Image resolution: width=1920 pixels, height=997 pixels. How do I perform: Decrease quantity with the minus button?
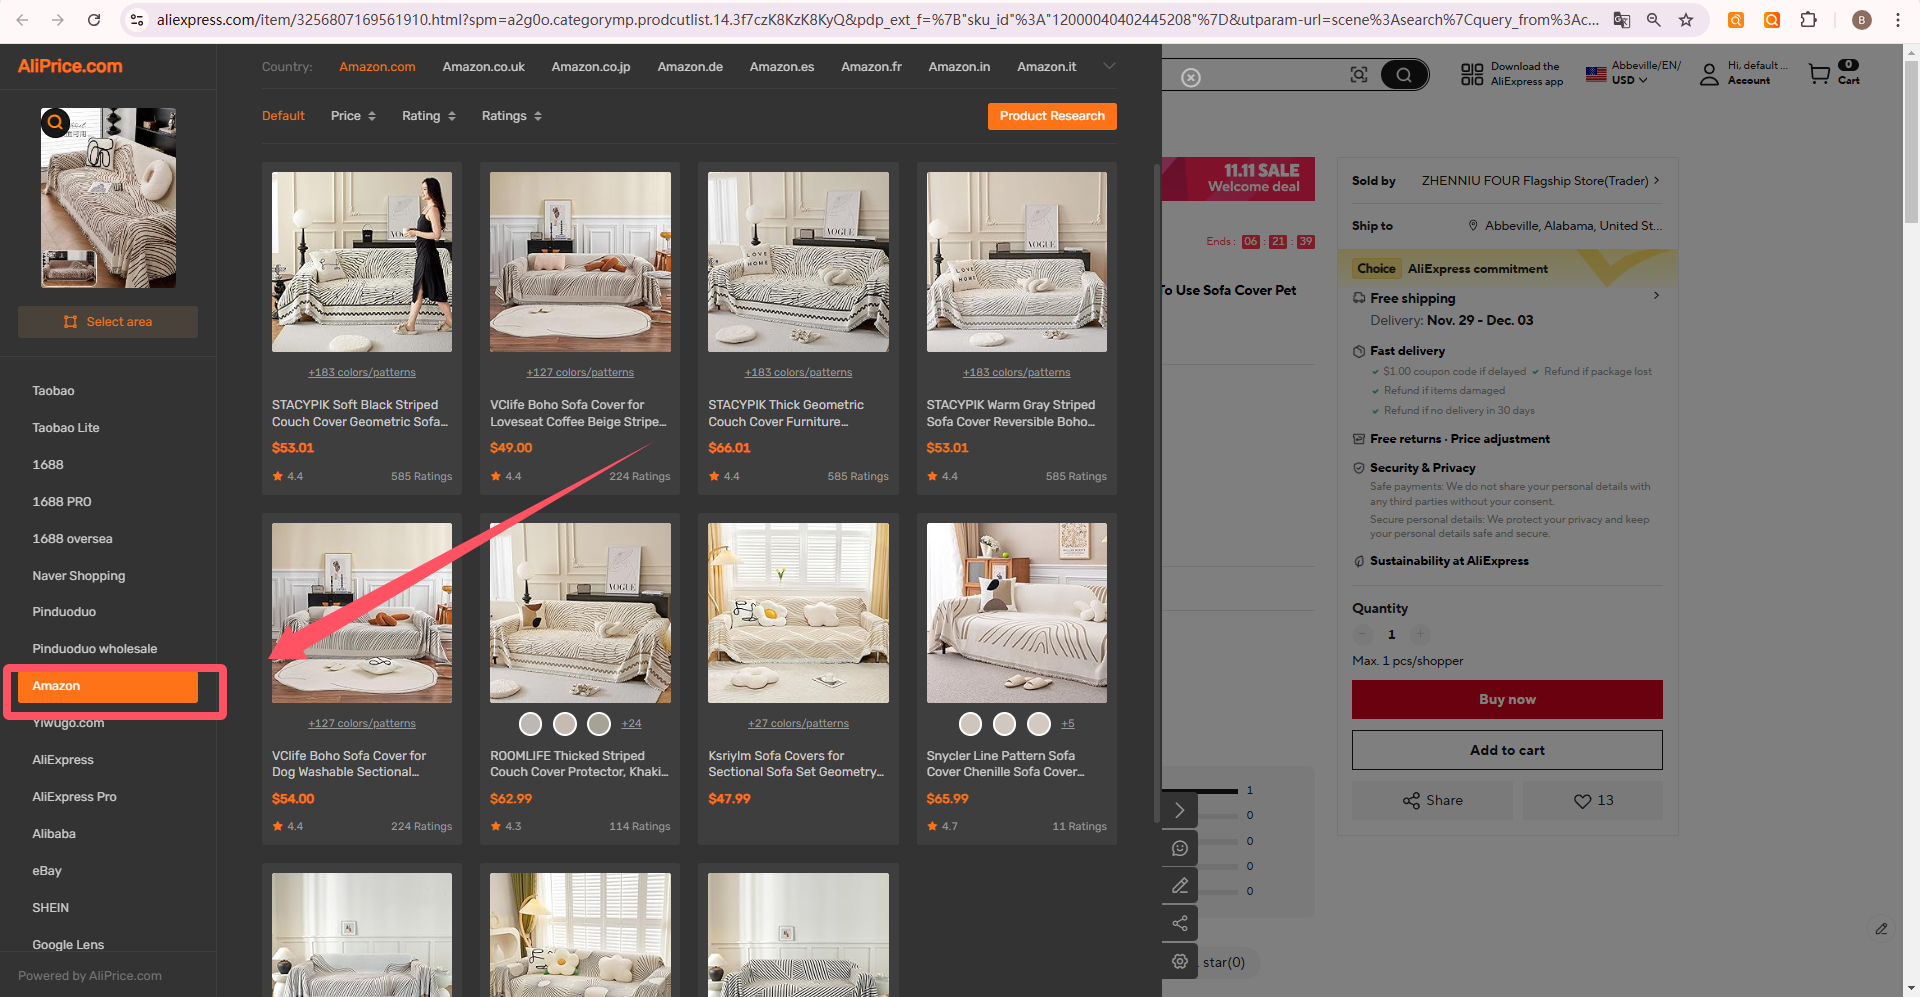pyautogui.click(x=1362, y=634)
